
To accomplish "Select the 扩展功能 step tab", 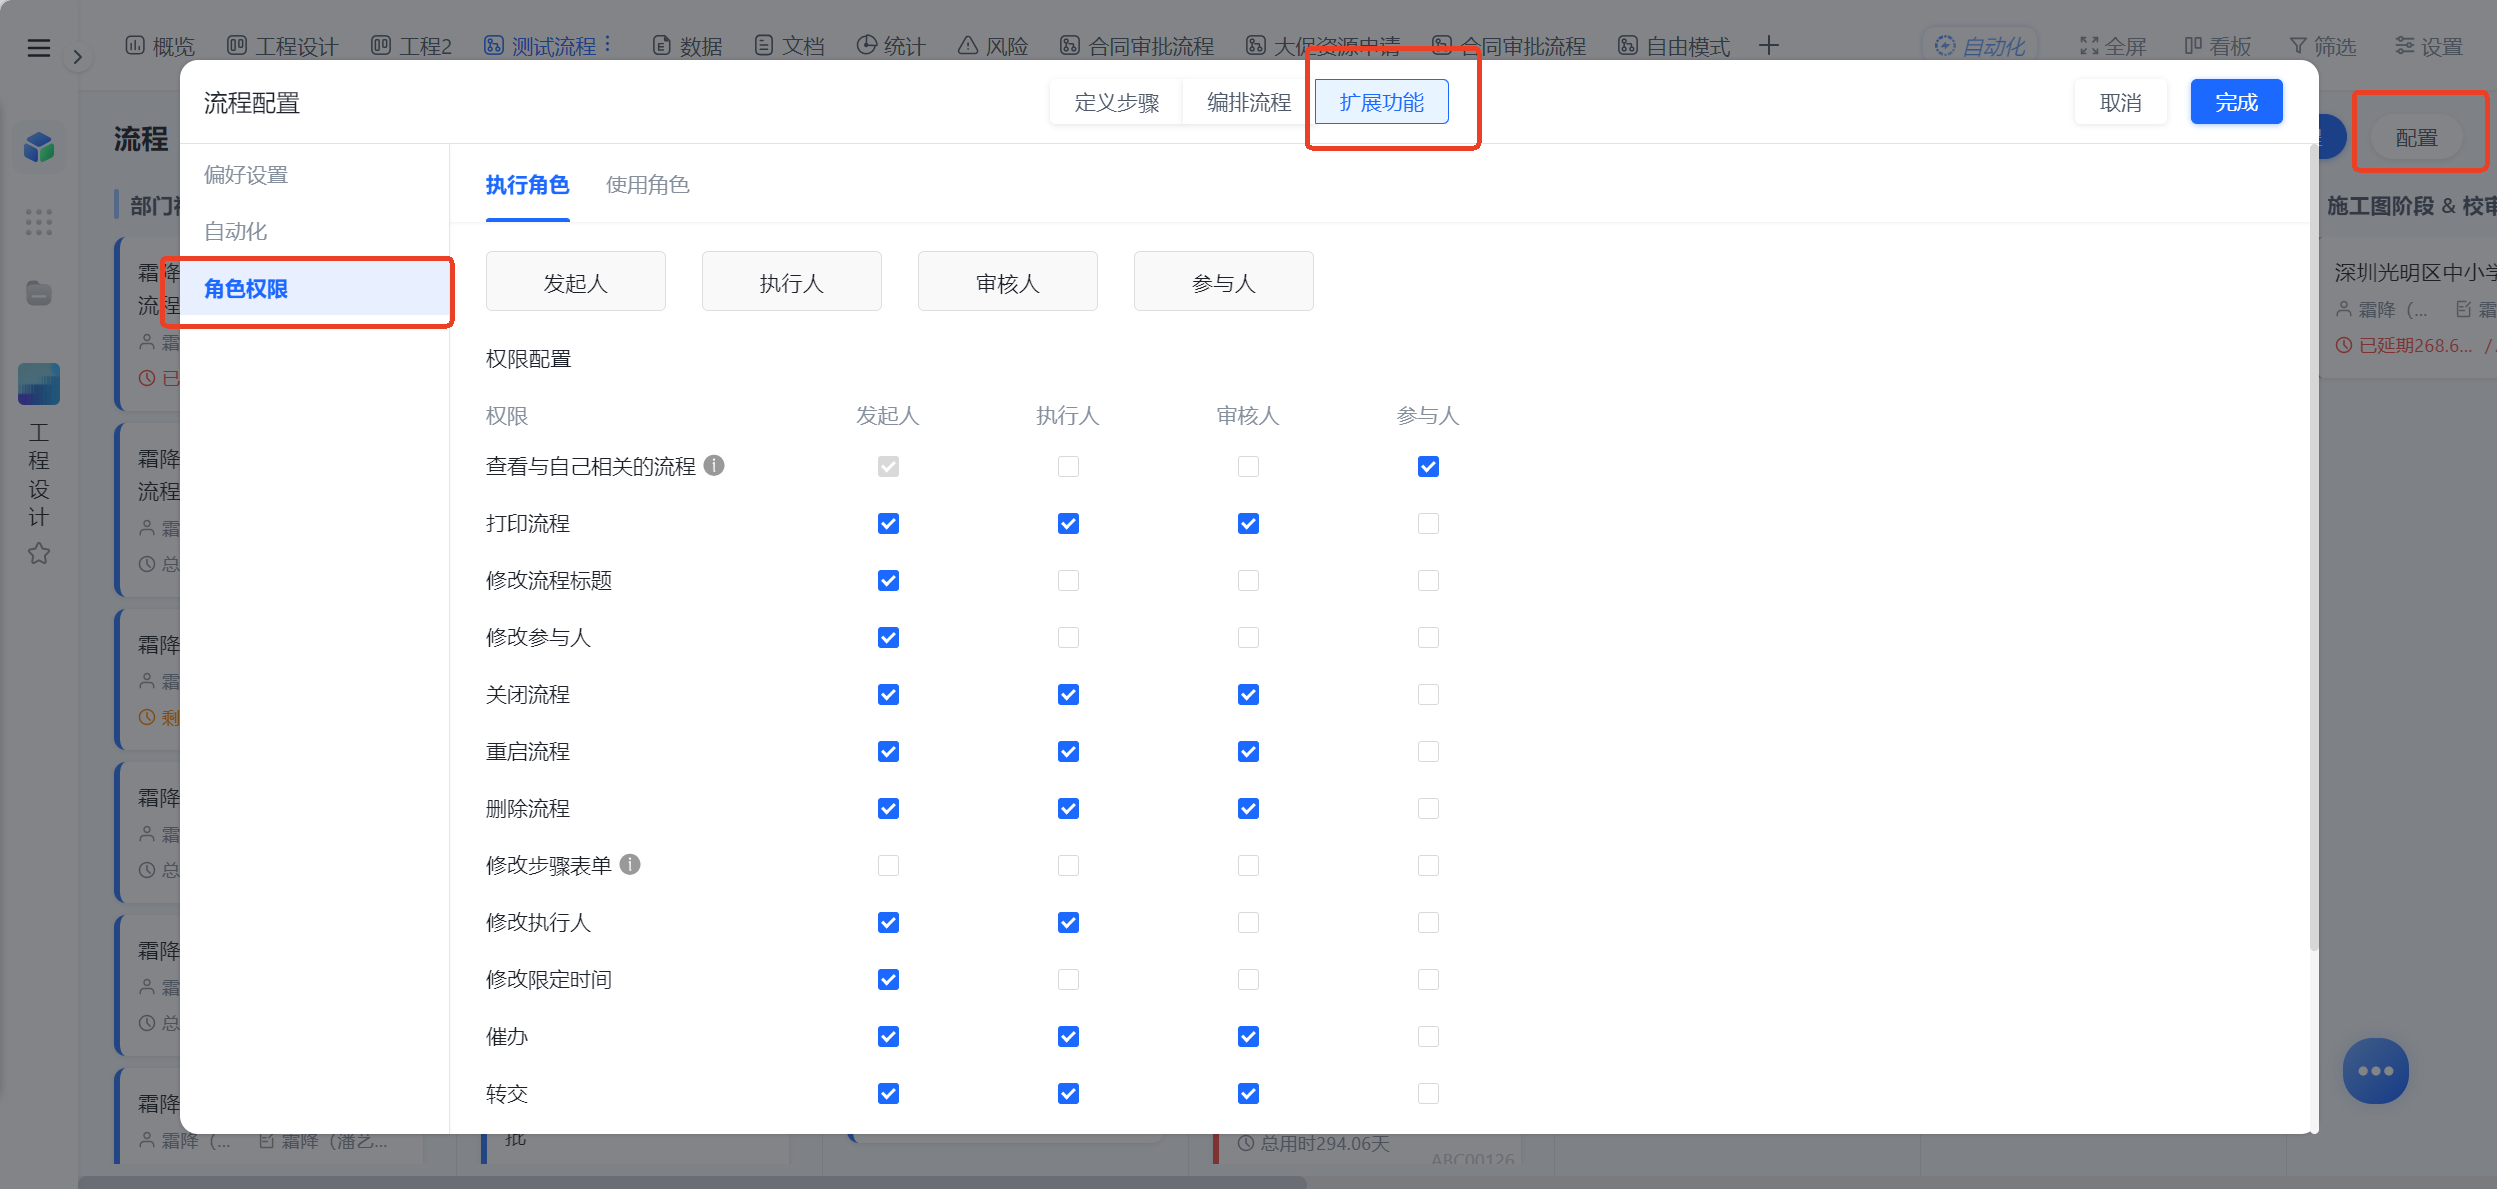I will tap(1381, 102).
